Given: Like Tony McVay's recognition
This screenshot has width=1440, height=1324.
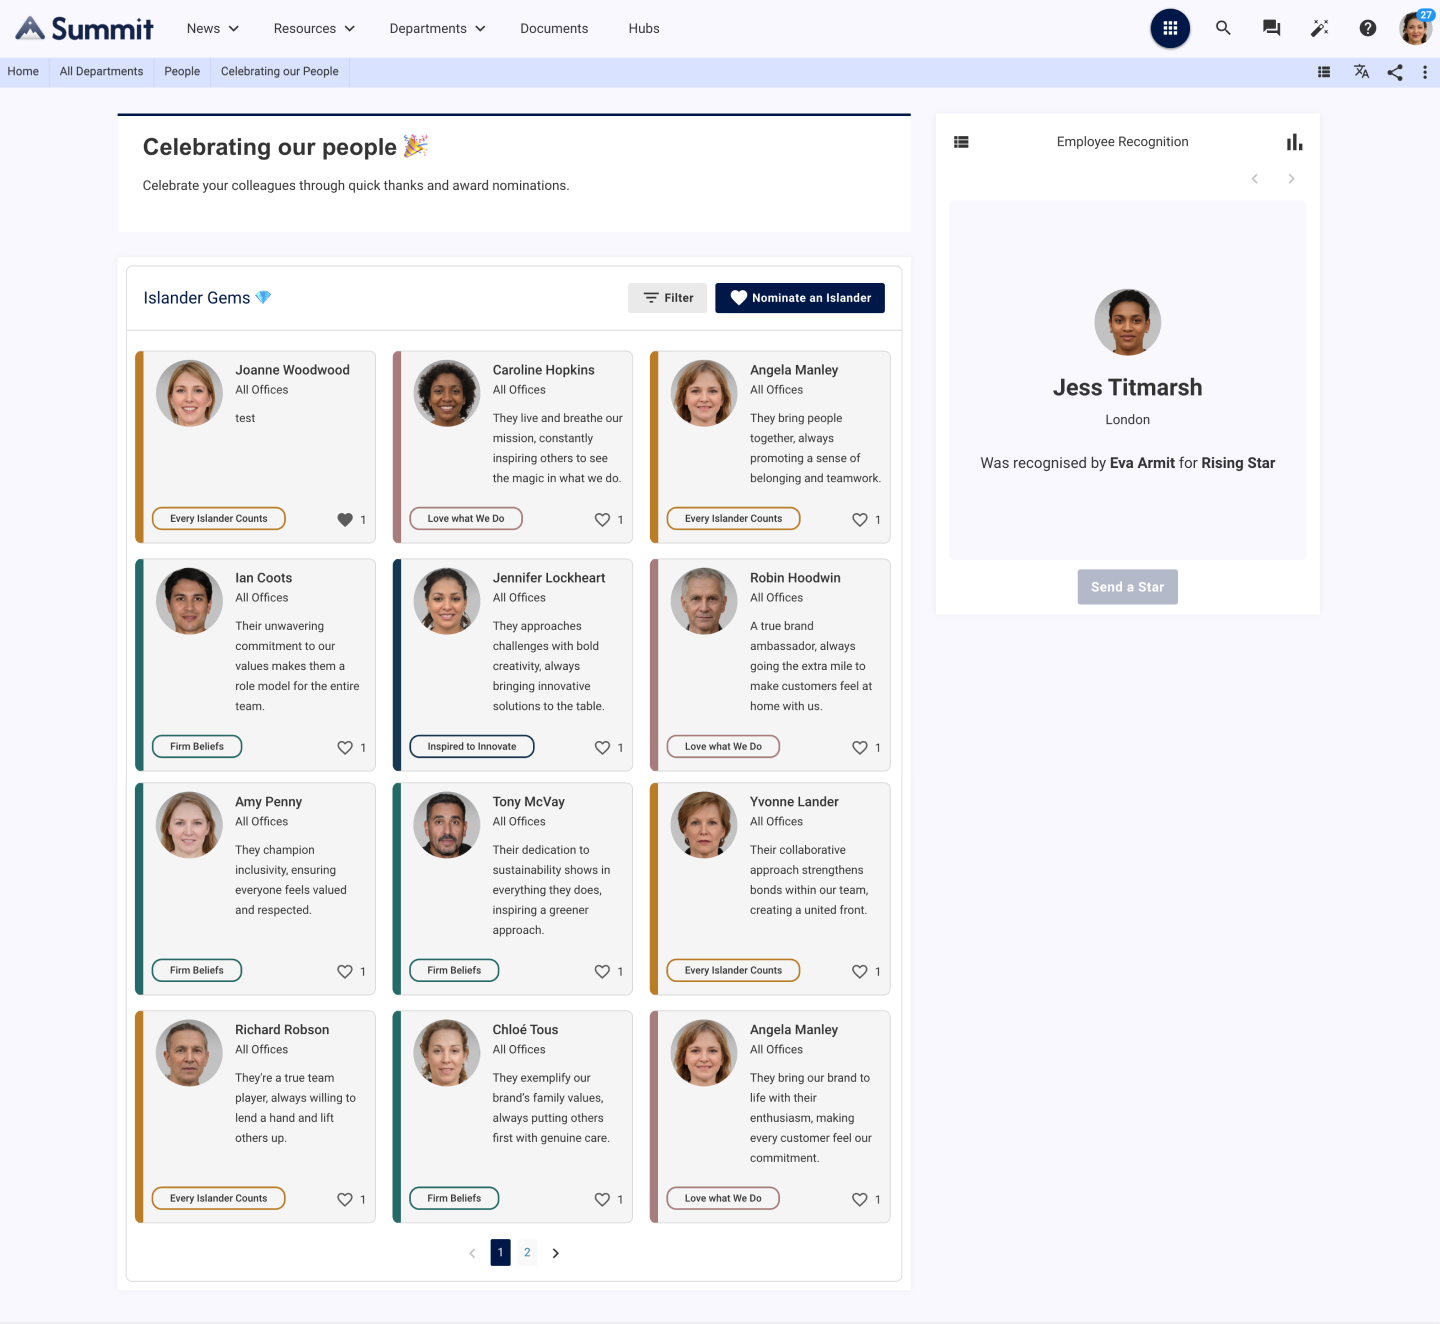Looking at the screenshot, I should [604, 971].
